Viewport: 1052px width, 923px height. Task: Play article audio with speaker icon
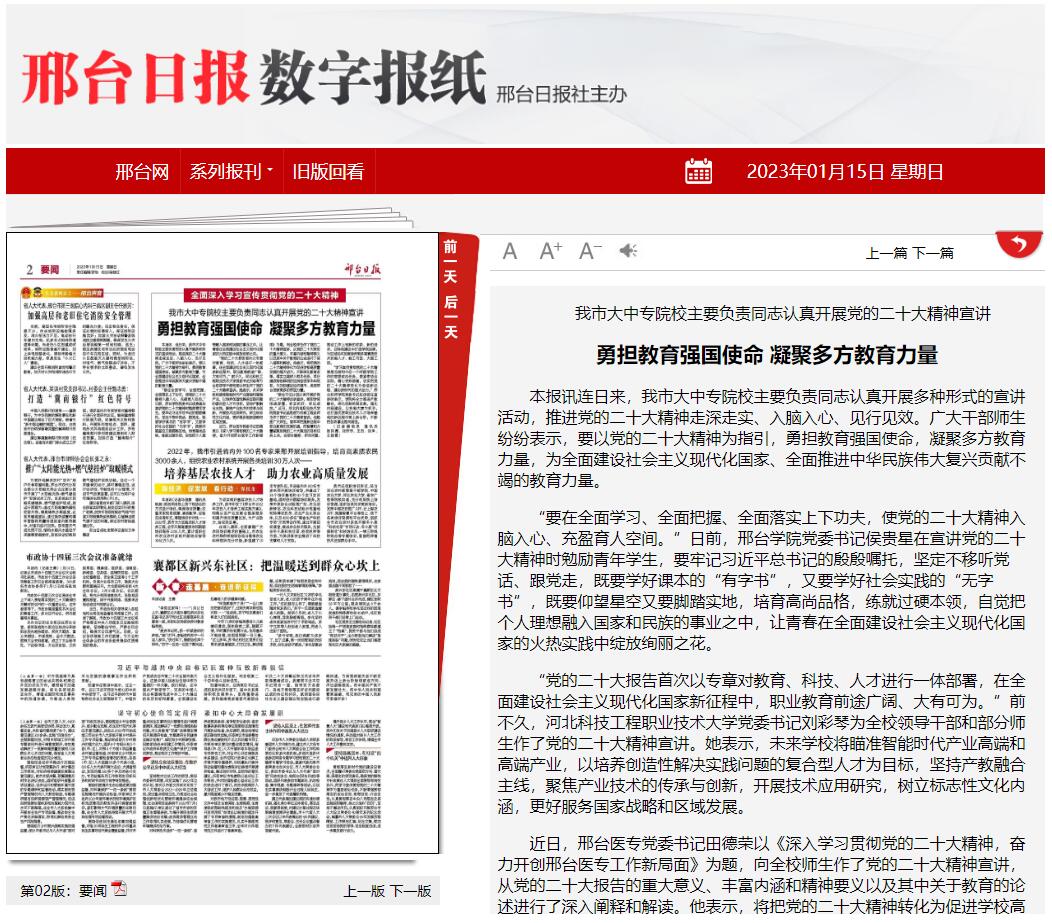[x=628, y=251]
